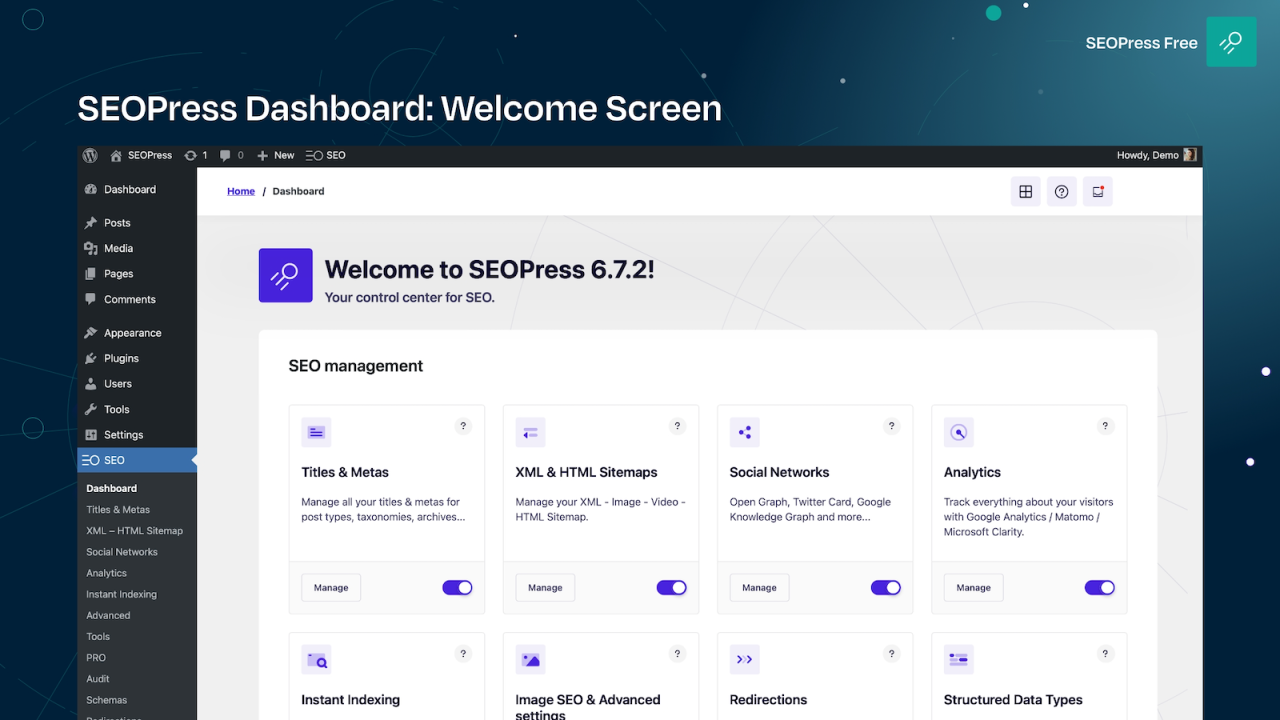Go to the Pages menu
Screen dimensions: 1280x720
point(137,274)
